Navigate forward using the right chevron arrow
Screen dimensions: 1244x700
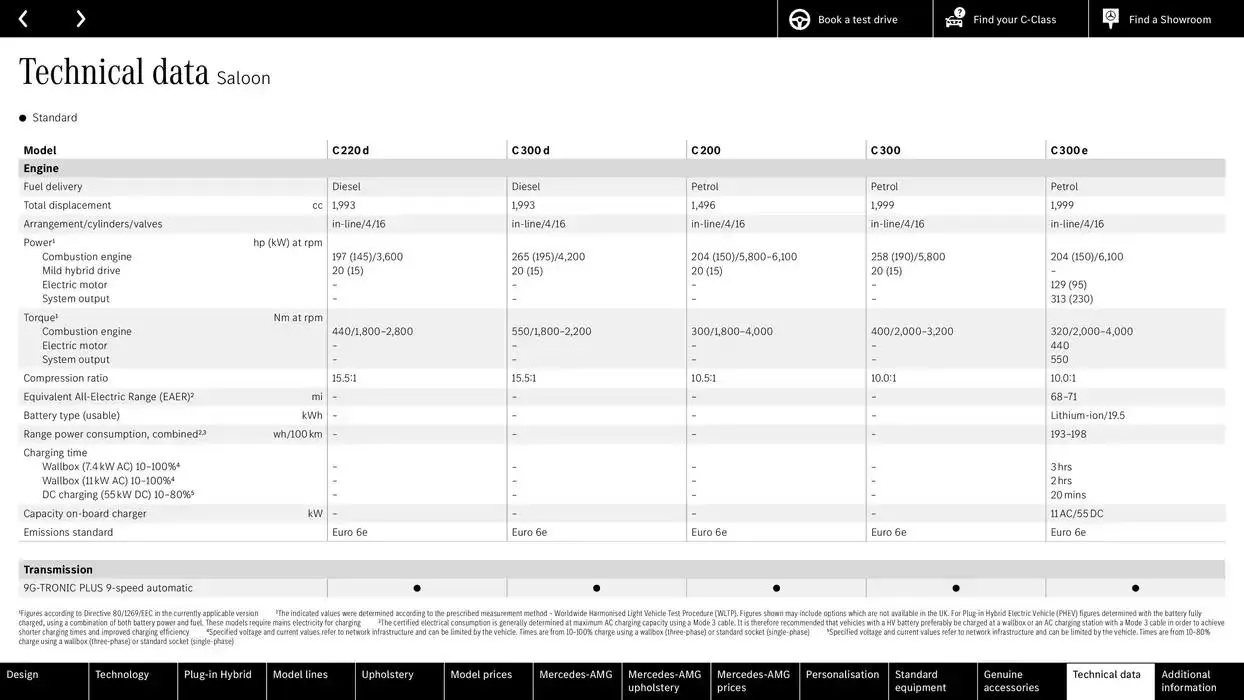[80, 18]
